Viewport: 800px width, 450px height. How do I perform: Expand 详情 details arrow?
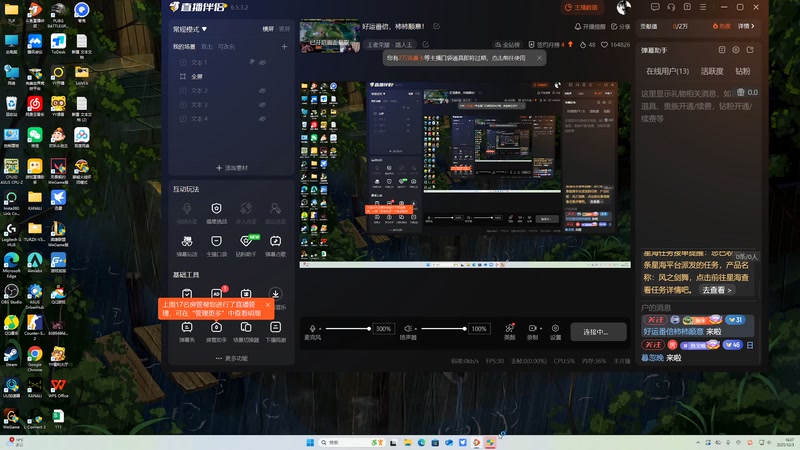746,26
